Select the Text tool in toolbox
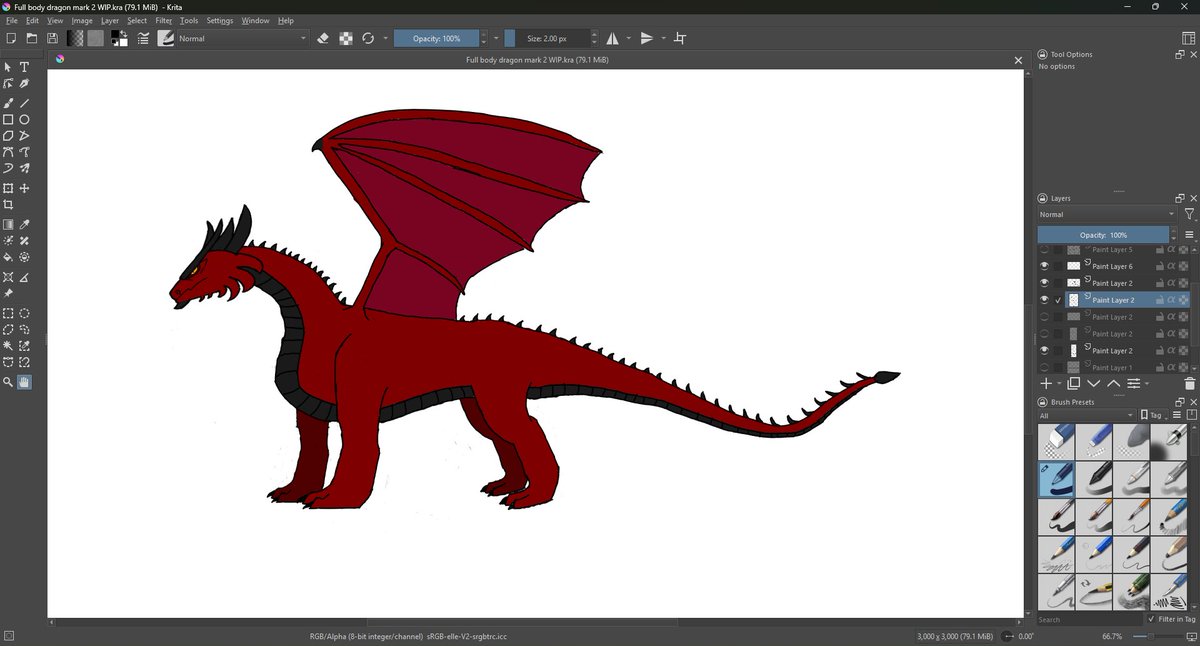The height and width of the screenshot is (646, 1200). point(25,67)
